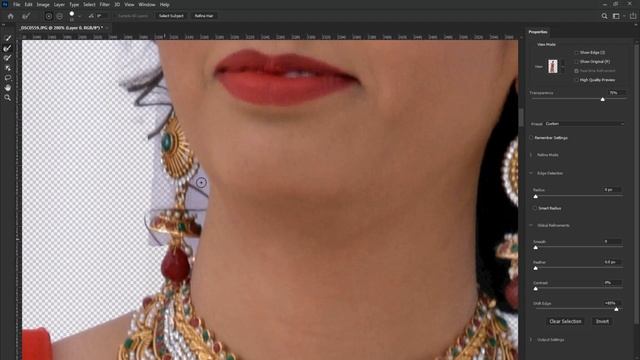Enable Remember Settings option

[x=531, y=138]
